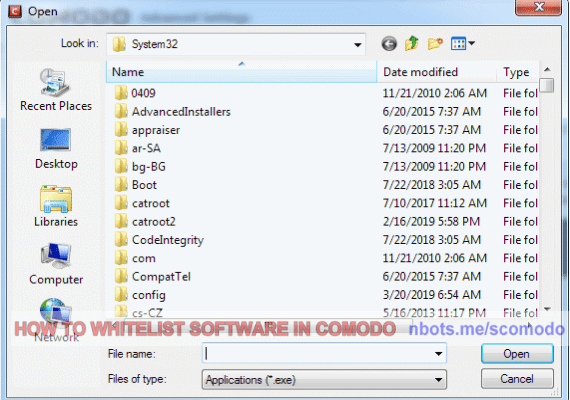The image size is (570, 400).
Task: Expand the File name dropdown arrow
Action: 438,354
